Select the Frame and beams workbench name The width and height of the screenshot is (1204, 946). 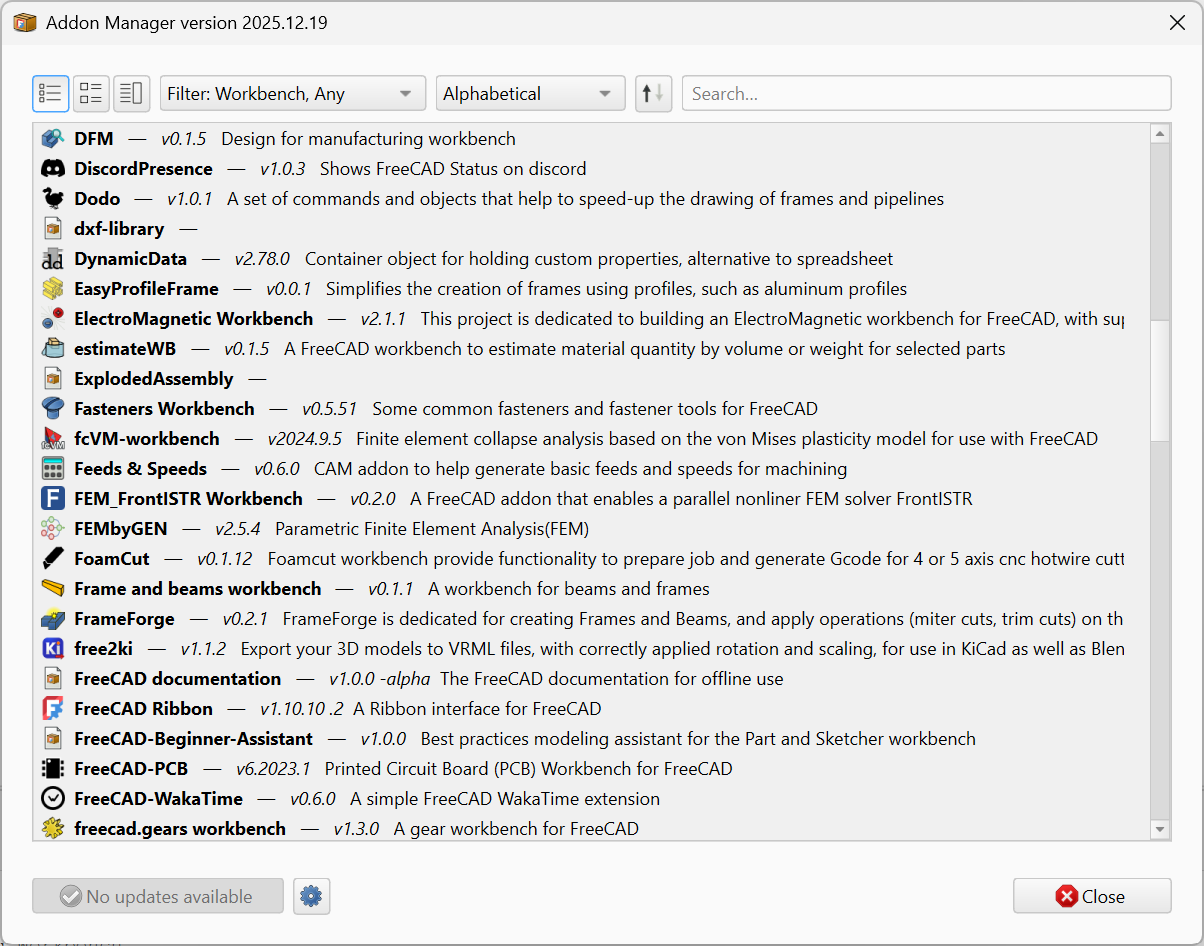[198, 589]
